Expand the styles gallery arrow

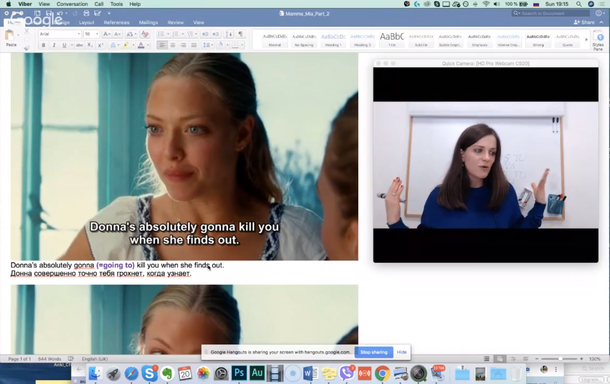(x=586, y=39)
